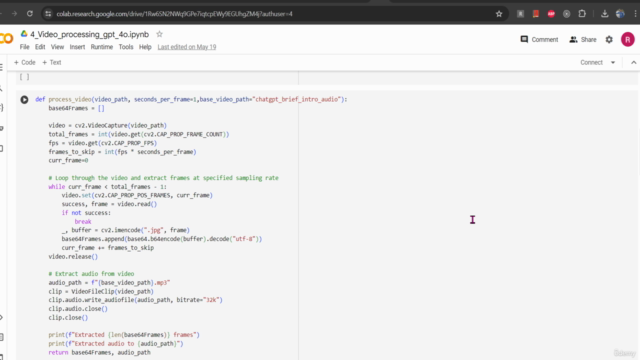Focus the browser address bar URL
Screen dimensions: 640x360
(x=174, y=14)
